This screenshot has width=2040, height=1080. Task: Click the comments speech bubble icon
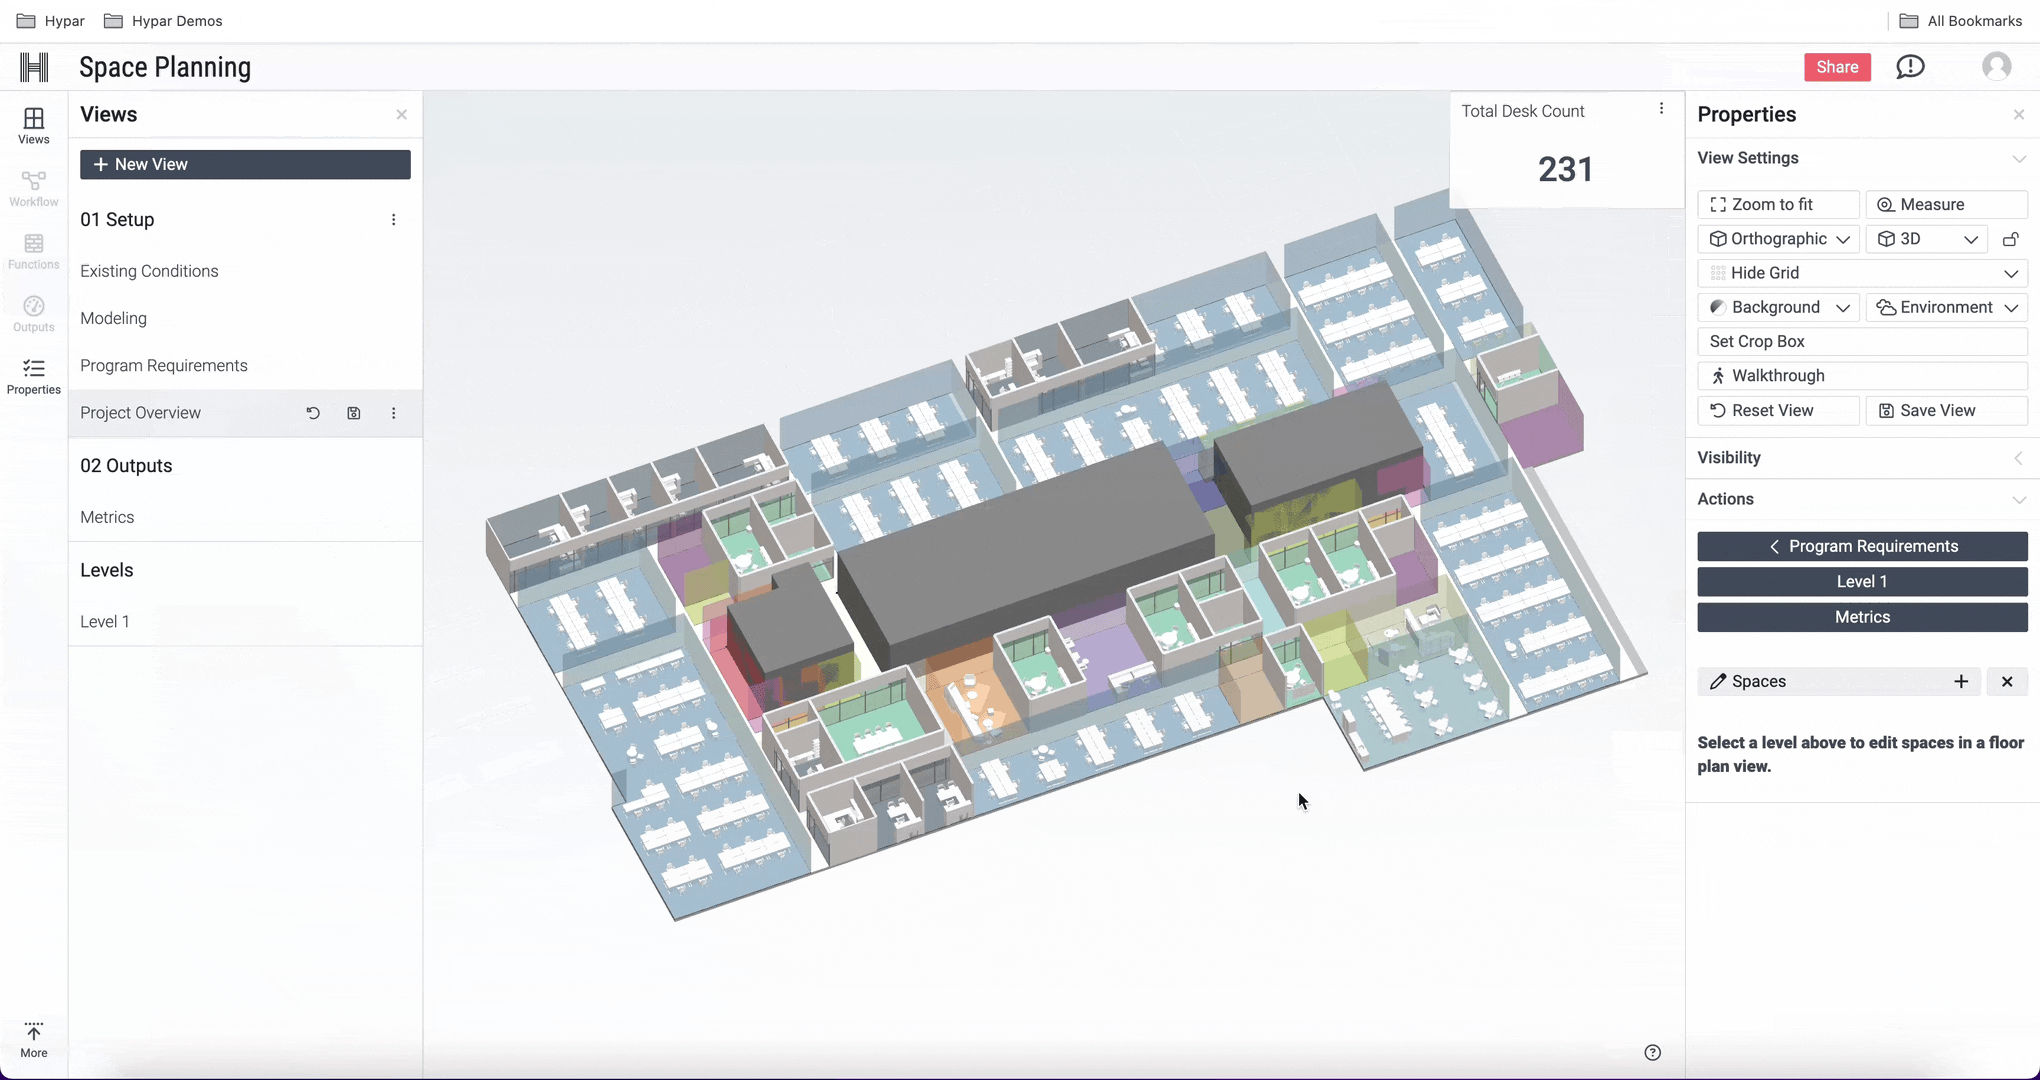[x=1910, y=67]
